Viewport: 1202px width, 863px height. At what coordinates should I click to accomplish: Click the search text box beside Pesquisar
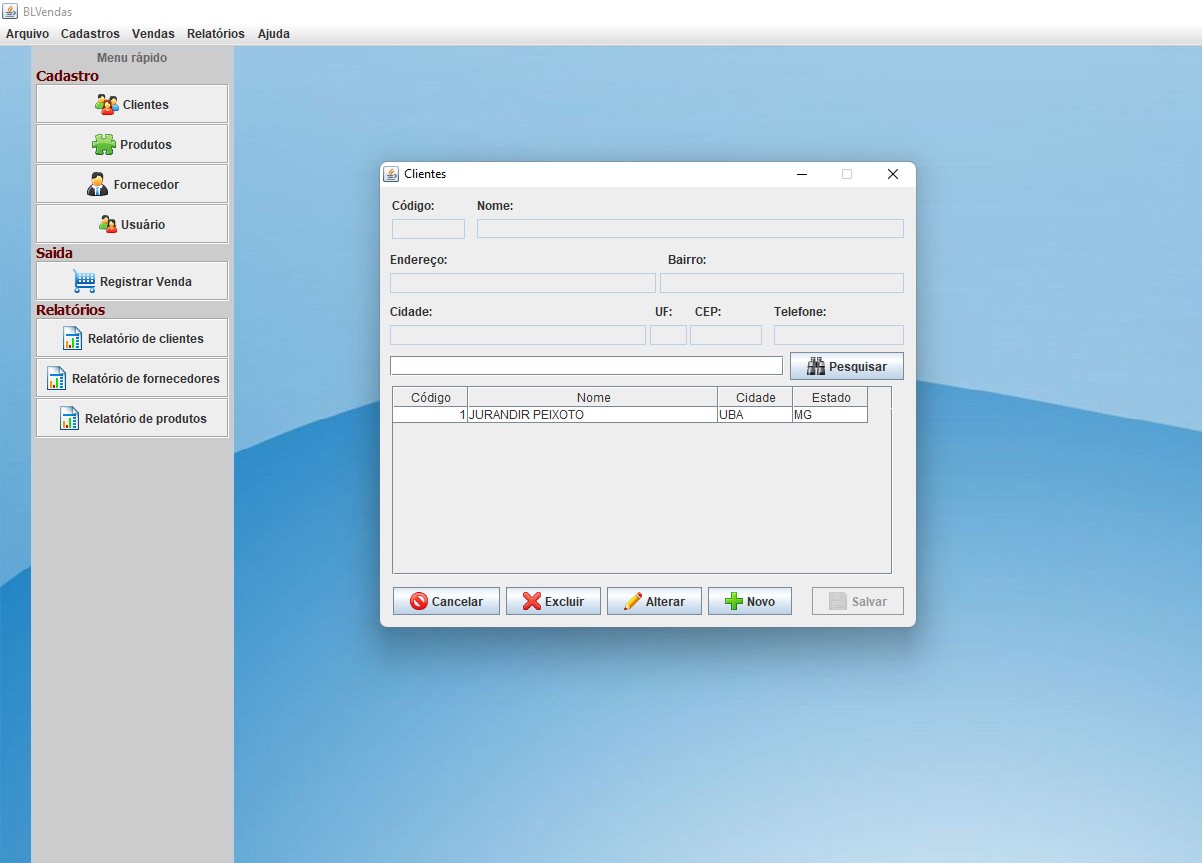click(x=586, y=365)
